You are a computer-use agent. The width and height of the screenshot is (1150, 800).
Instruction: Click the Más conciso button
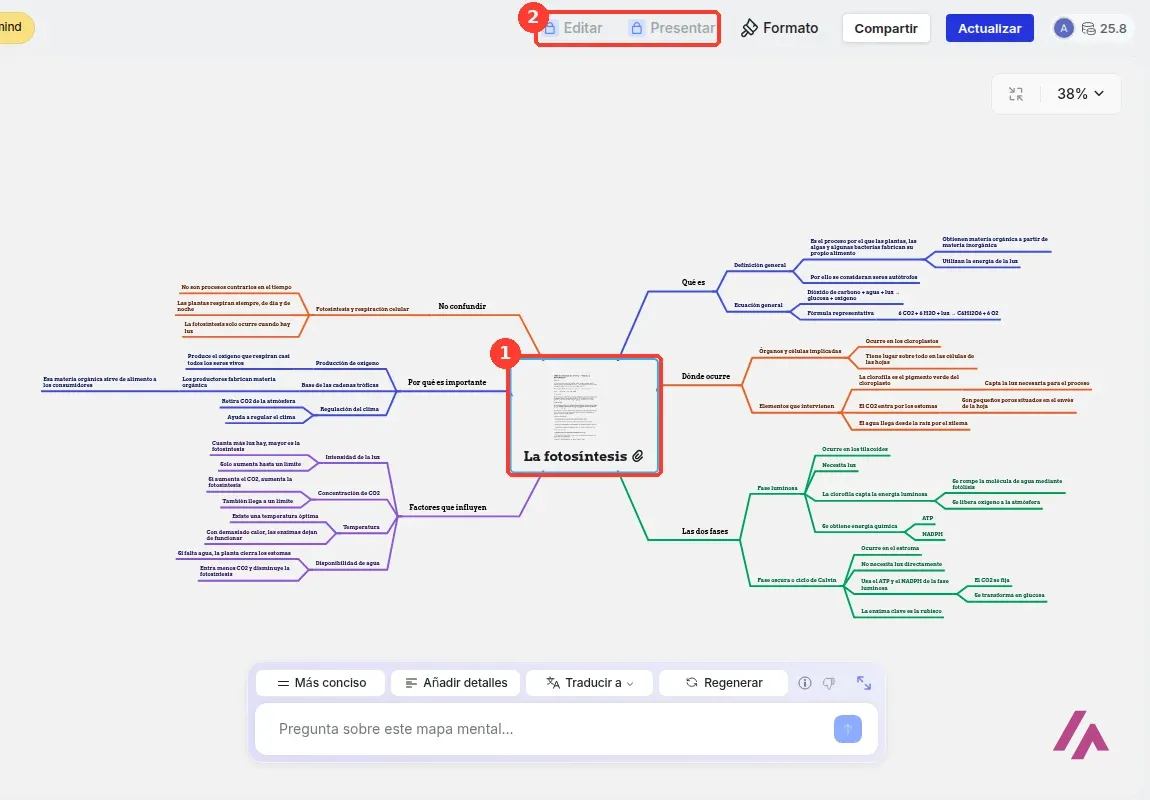pos(321,683)
